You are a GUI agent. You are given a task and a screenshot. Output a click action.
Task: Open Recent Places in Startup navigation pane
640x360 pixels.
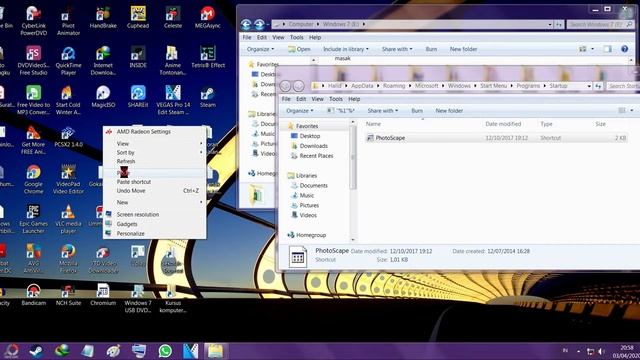coord(316,156)
